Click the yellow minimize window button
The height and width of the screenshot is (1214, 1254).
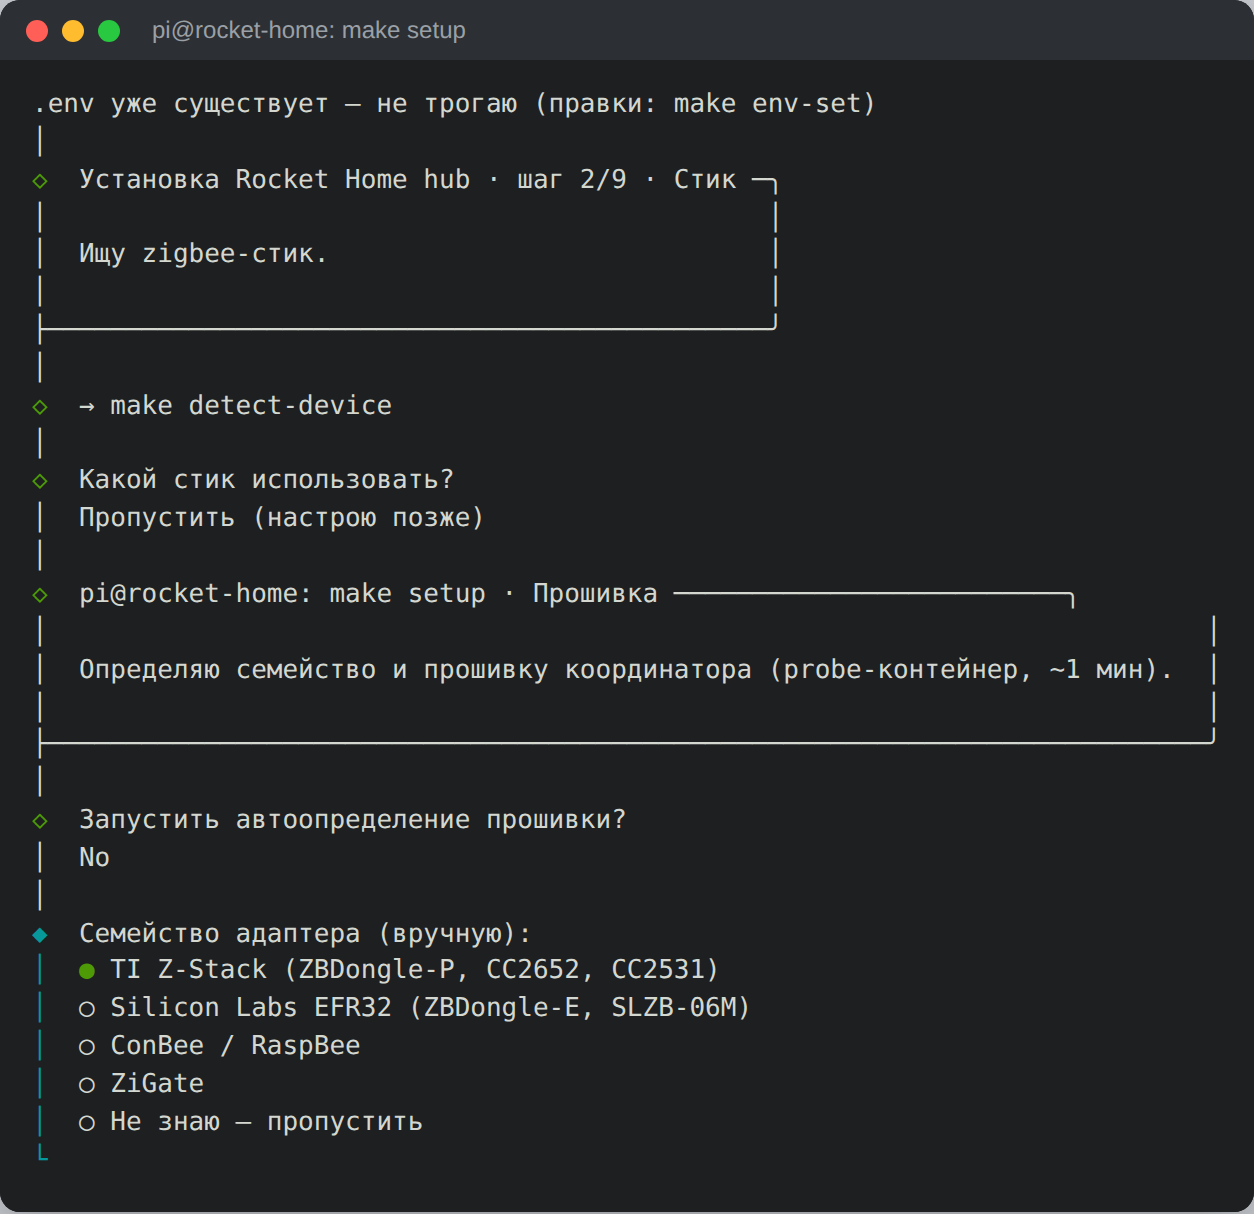click(73, 31)
